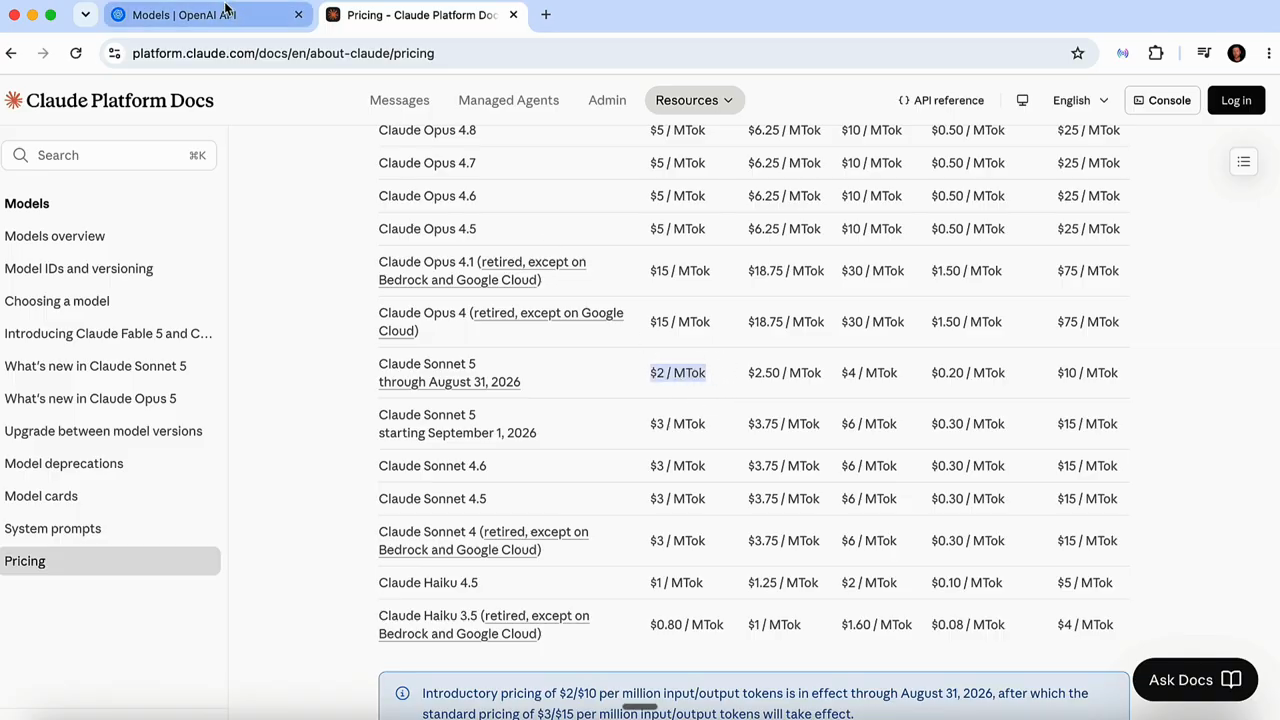Screen dimensions: 1280x720
Task: Click the '$1.60 / MTok' cell
Action: (877, 625)
